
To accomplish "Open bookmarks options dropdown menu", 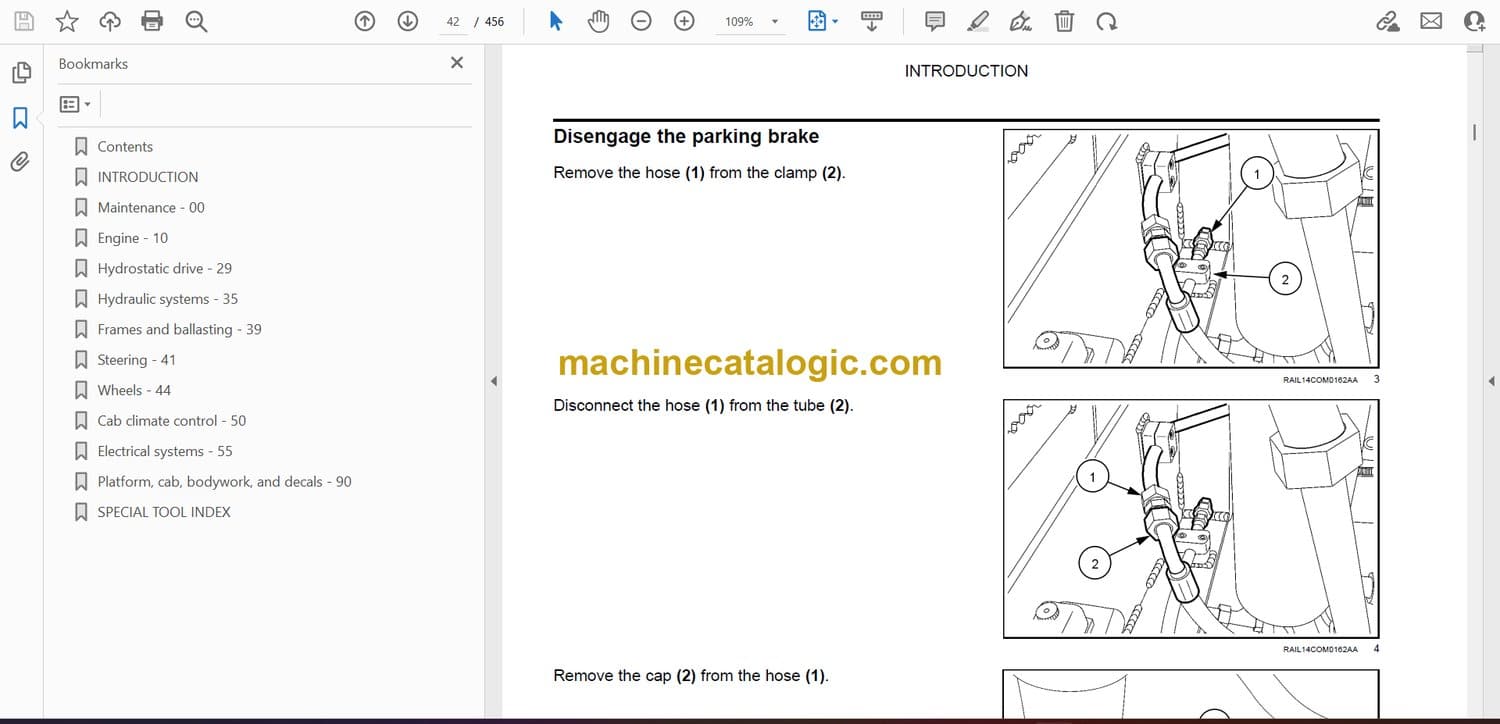I will point(75,104).
